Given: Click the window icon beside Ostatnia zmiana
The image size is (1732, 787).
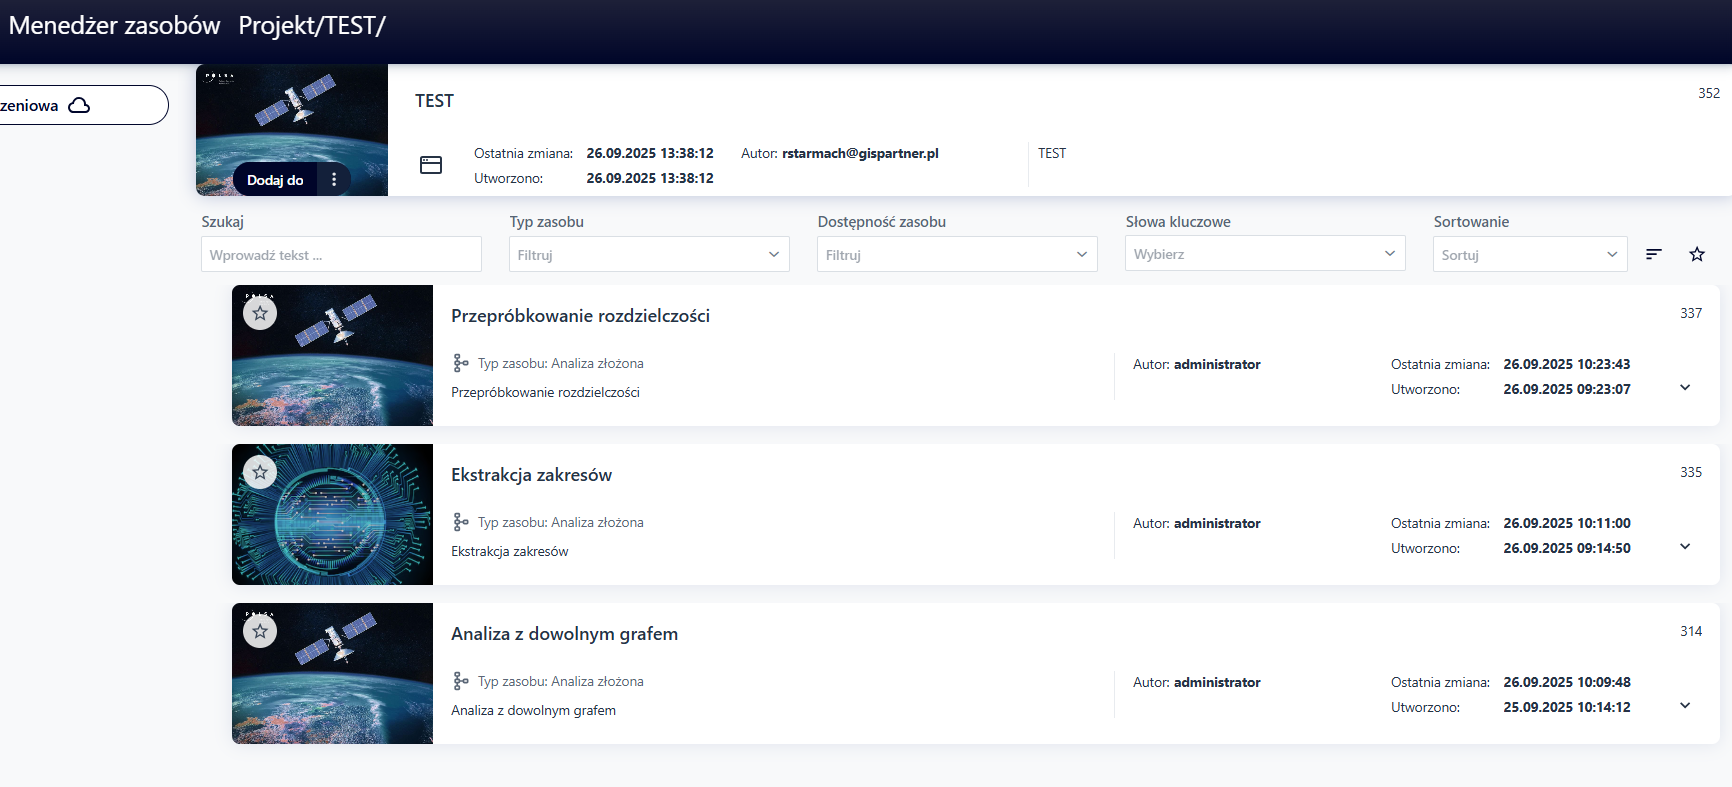Looking at the screenshot, I should [x=431, y=165].
